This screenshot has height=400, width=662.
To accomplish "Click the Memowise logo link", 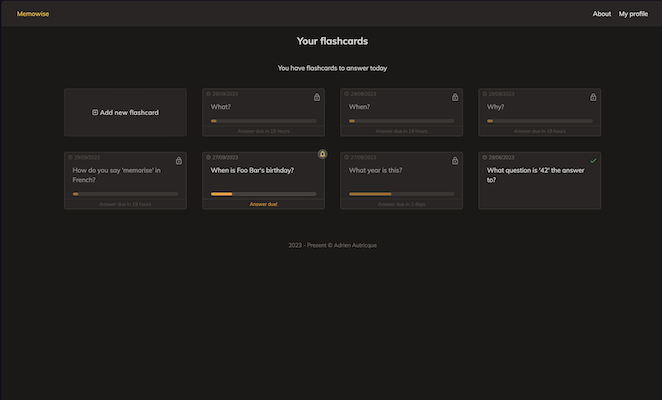I will pos(33,14).
